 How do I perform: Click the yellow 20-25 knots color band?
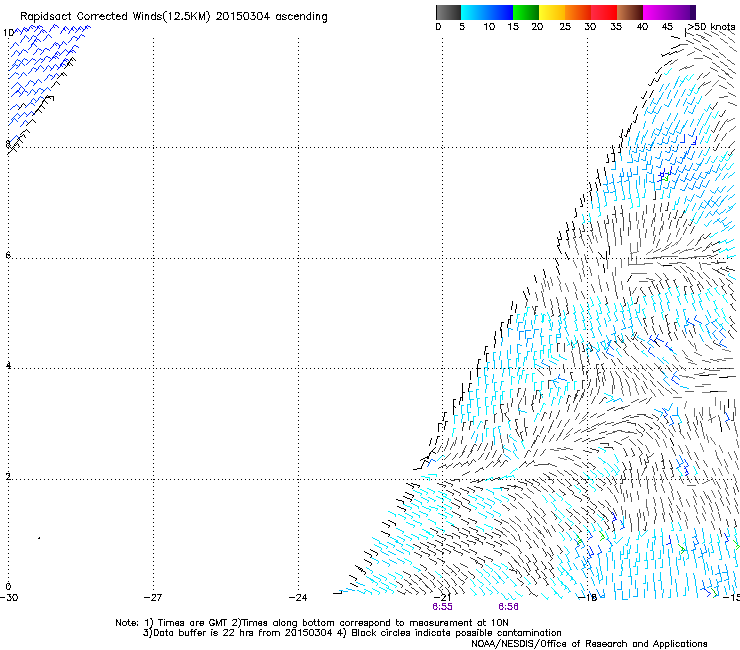pyautogui.click(x=552, y=12)
